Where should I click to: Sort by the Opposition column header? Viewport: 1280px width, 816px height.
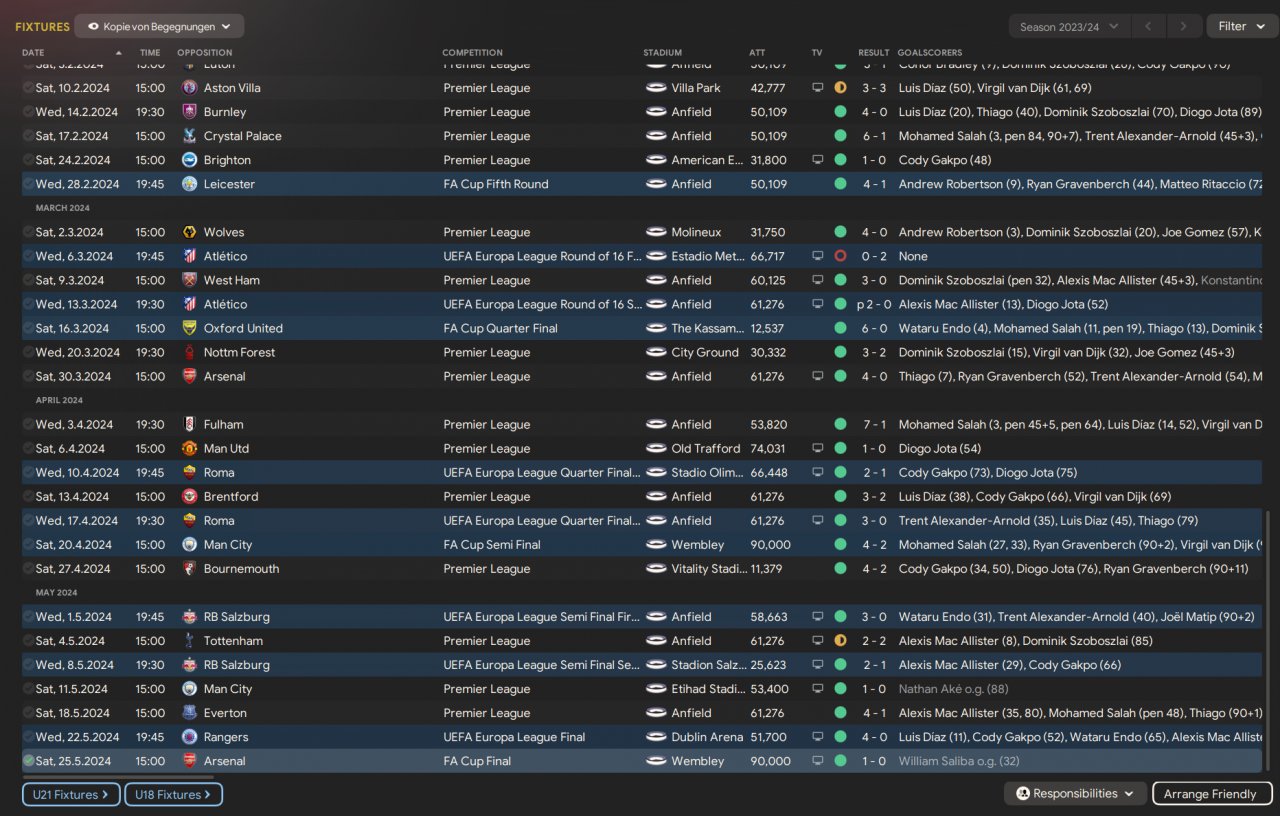click(204, 53)
